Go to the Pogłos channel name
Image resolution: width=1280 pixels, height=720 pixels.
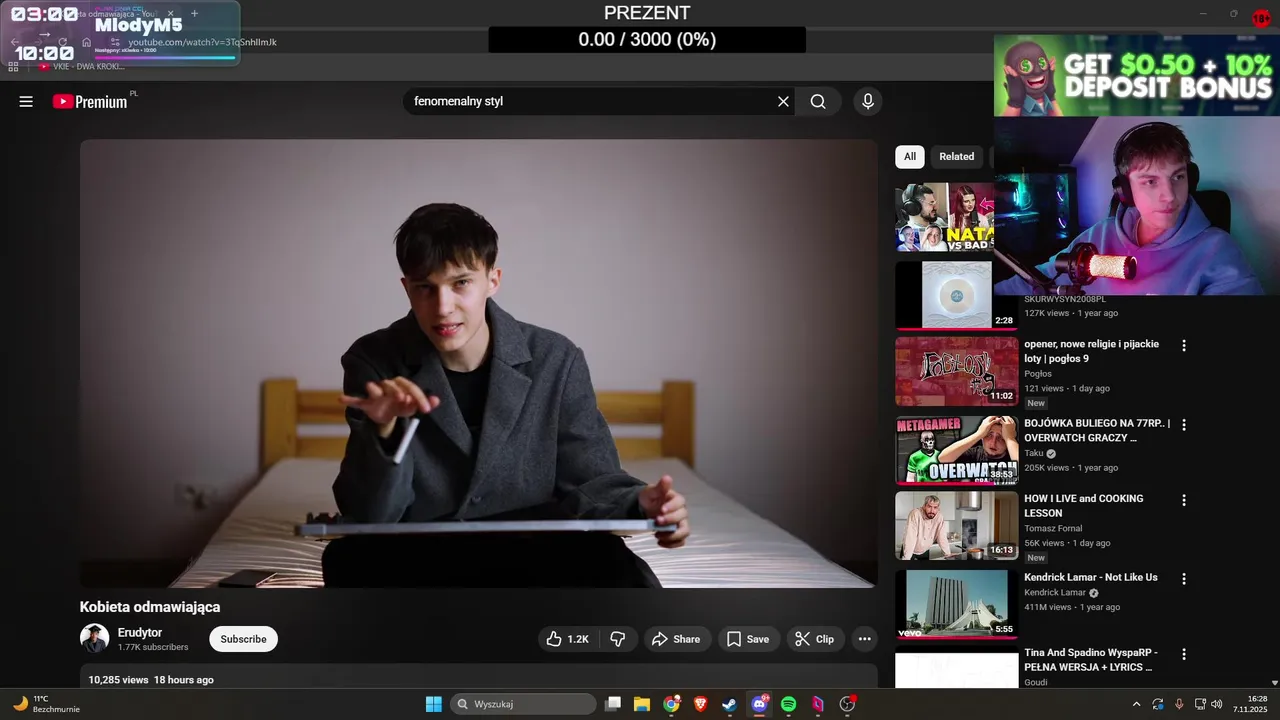click(1038, 374)
